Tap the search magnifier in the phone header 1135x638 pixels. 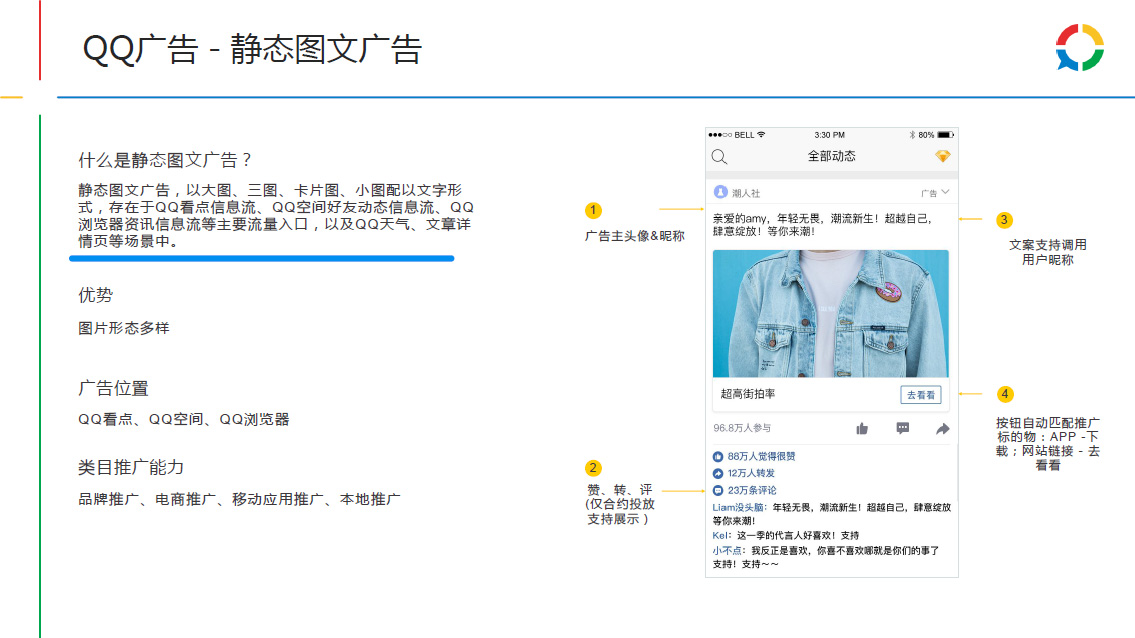tap(719, 156)
